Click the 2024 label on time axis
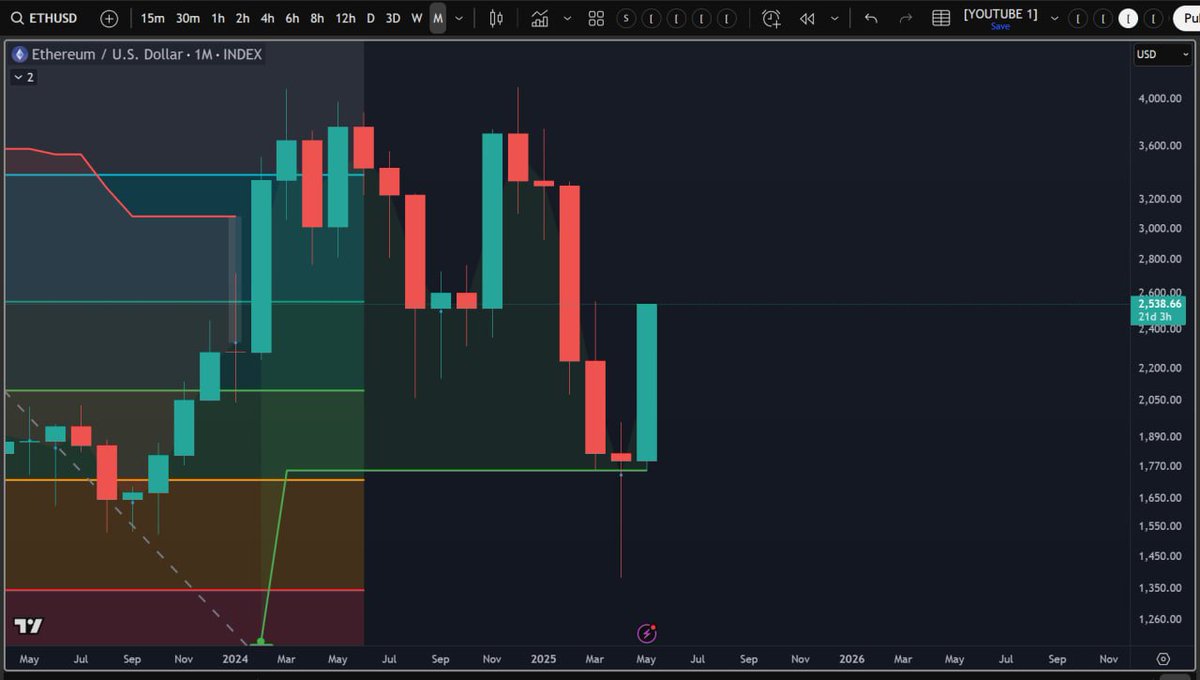1200x680 pixels. pos(235,659)
